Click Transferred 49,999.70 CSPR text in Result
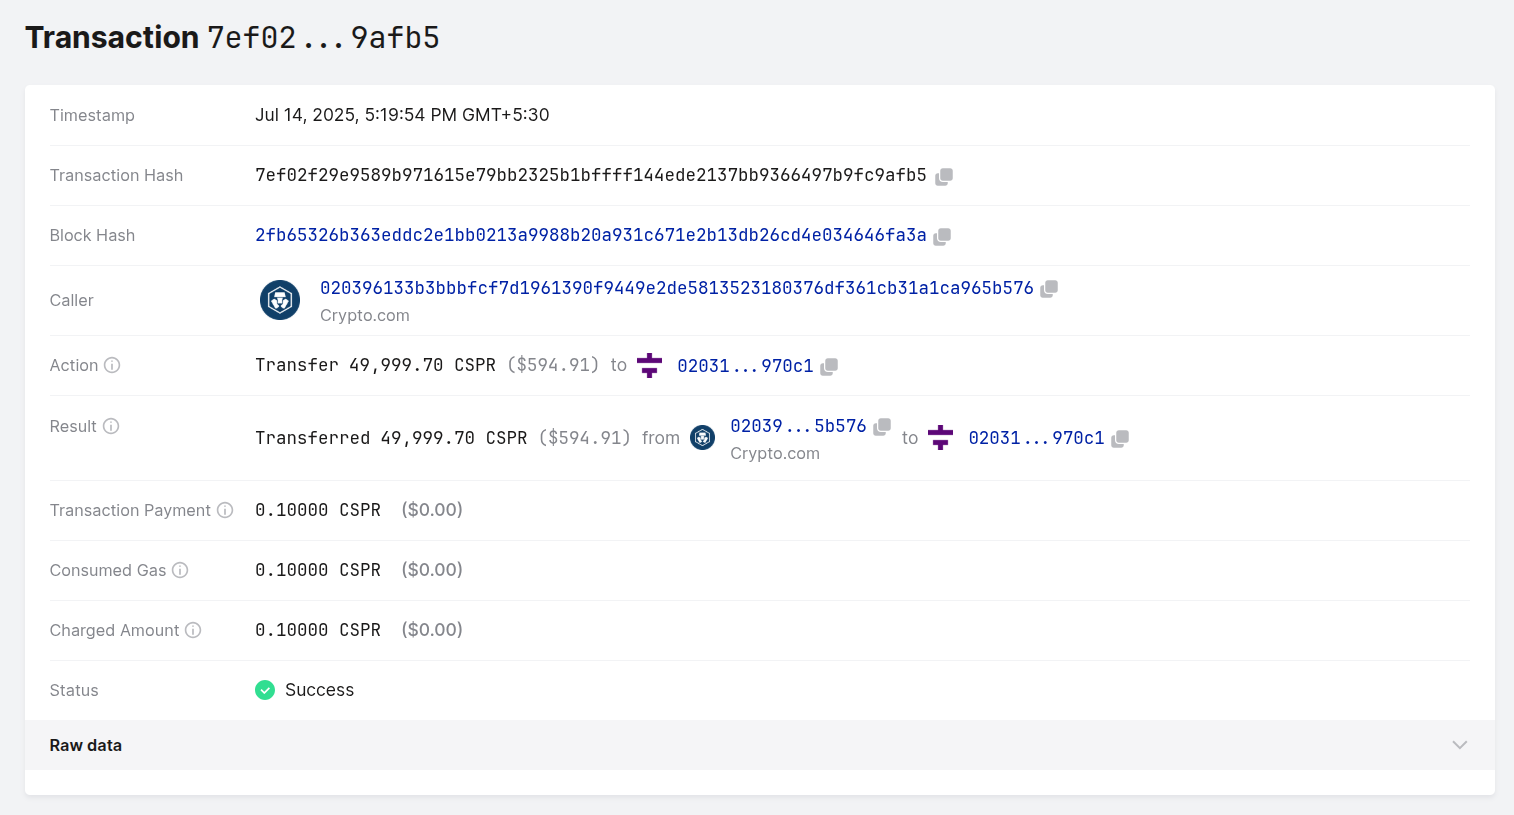 point(391,438)
